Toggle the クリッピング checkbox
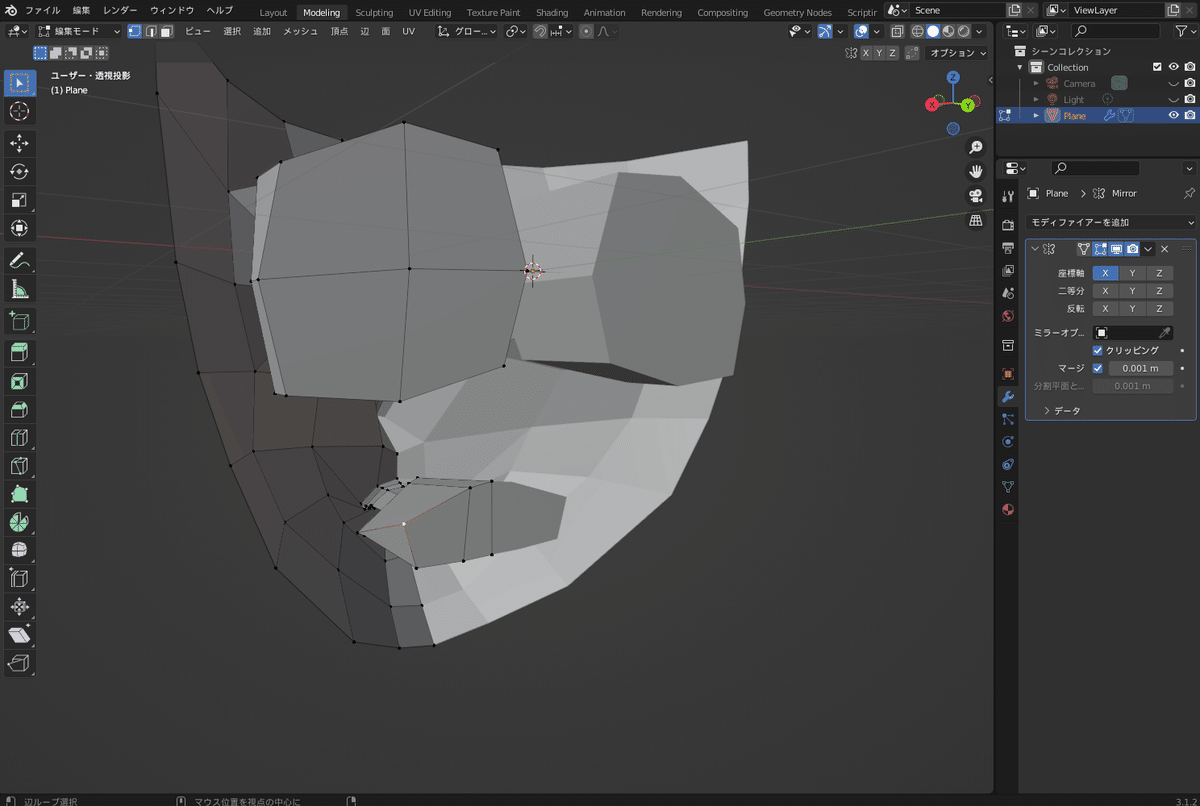The image size is (1200, 806). tap(1098, 351)
